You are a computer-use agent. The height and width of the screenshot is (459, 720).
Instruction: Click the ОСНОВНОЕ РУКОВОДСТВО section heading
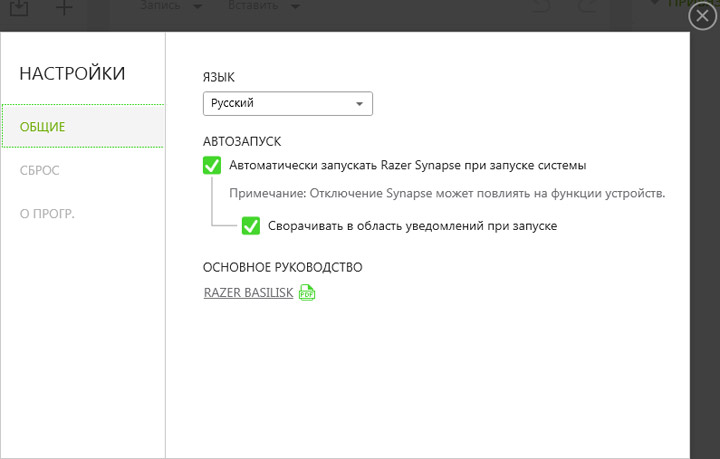[x=282, y=267]
